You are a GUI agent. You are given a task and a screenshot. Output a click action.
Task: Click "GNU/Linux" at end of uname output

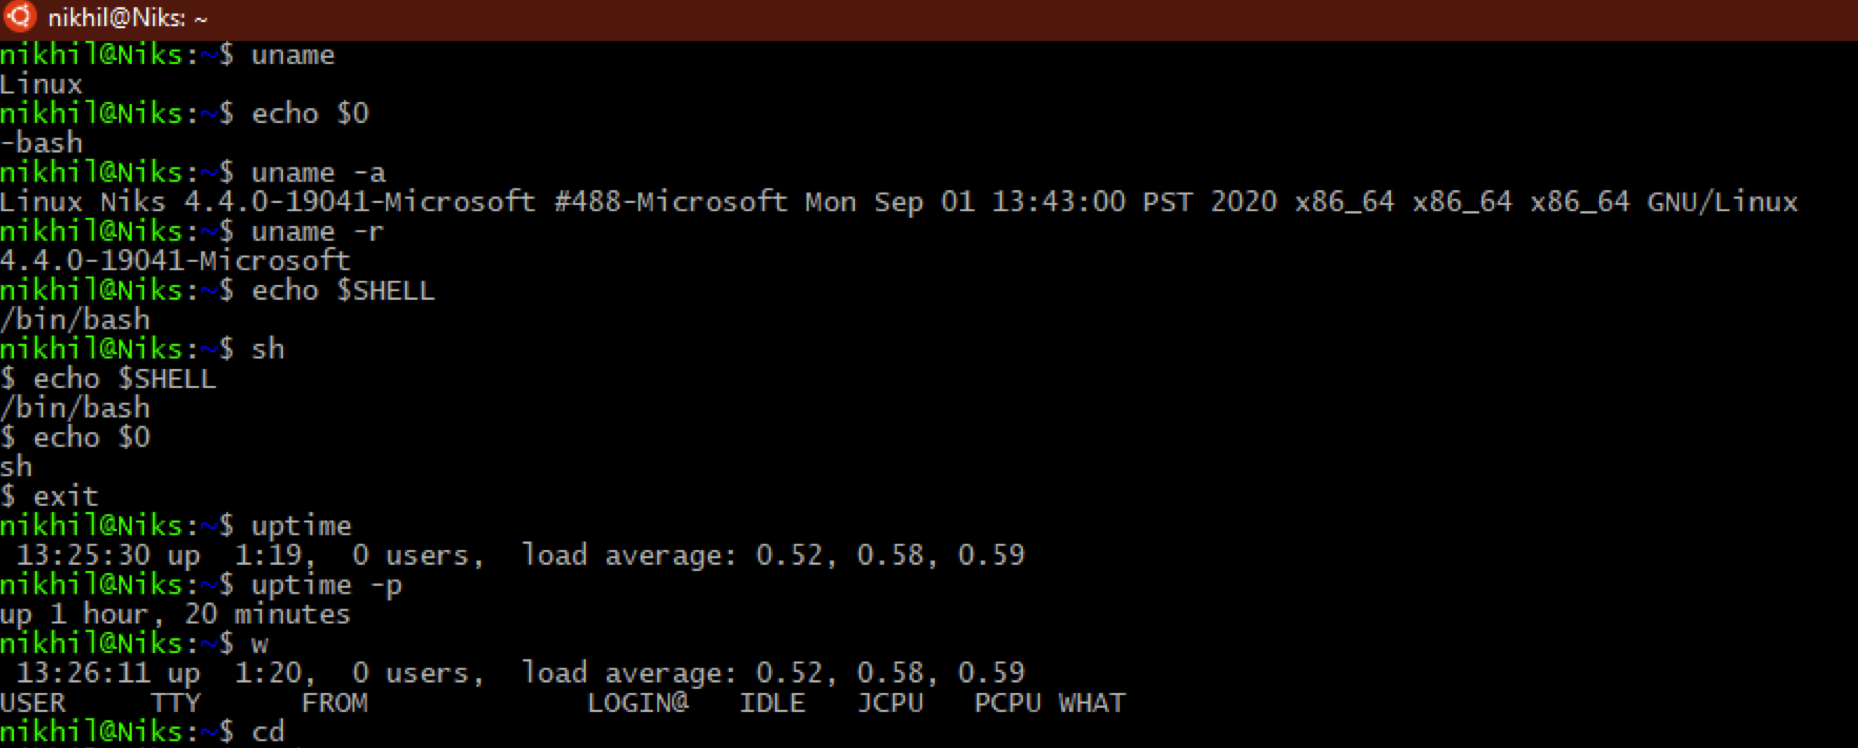click(x=1722, y=202)
